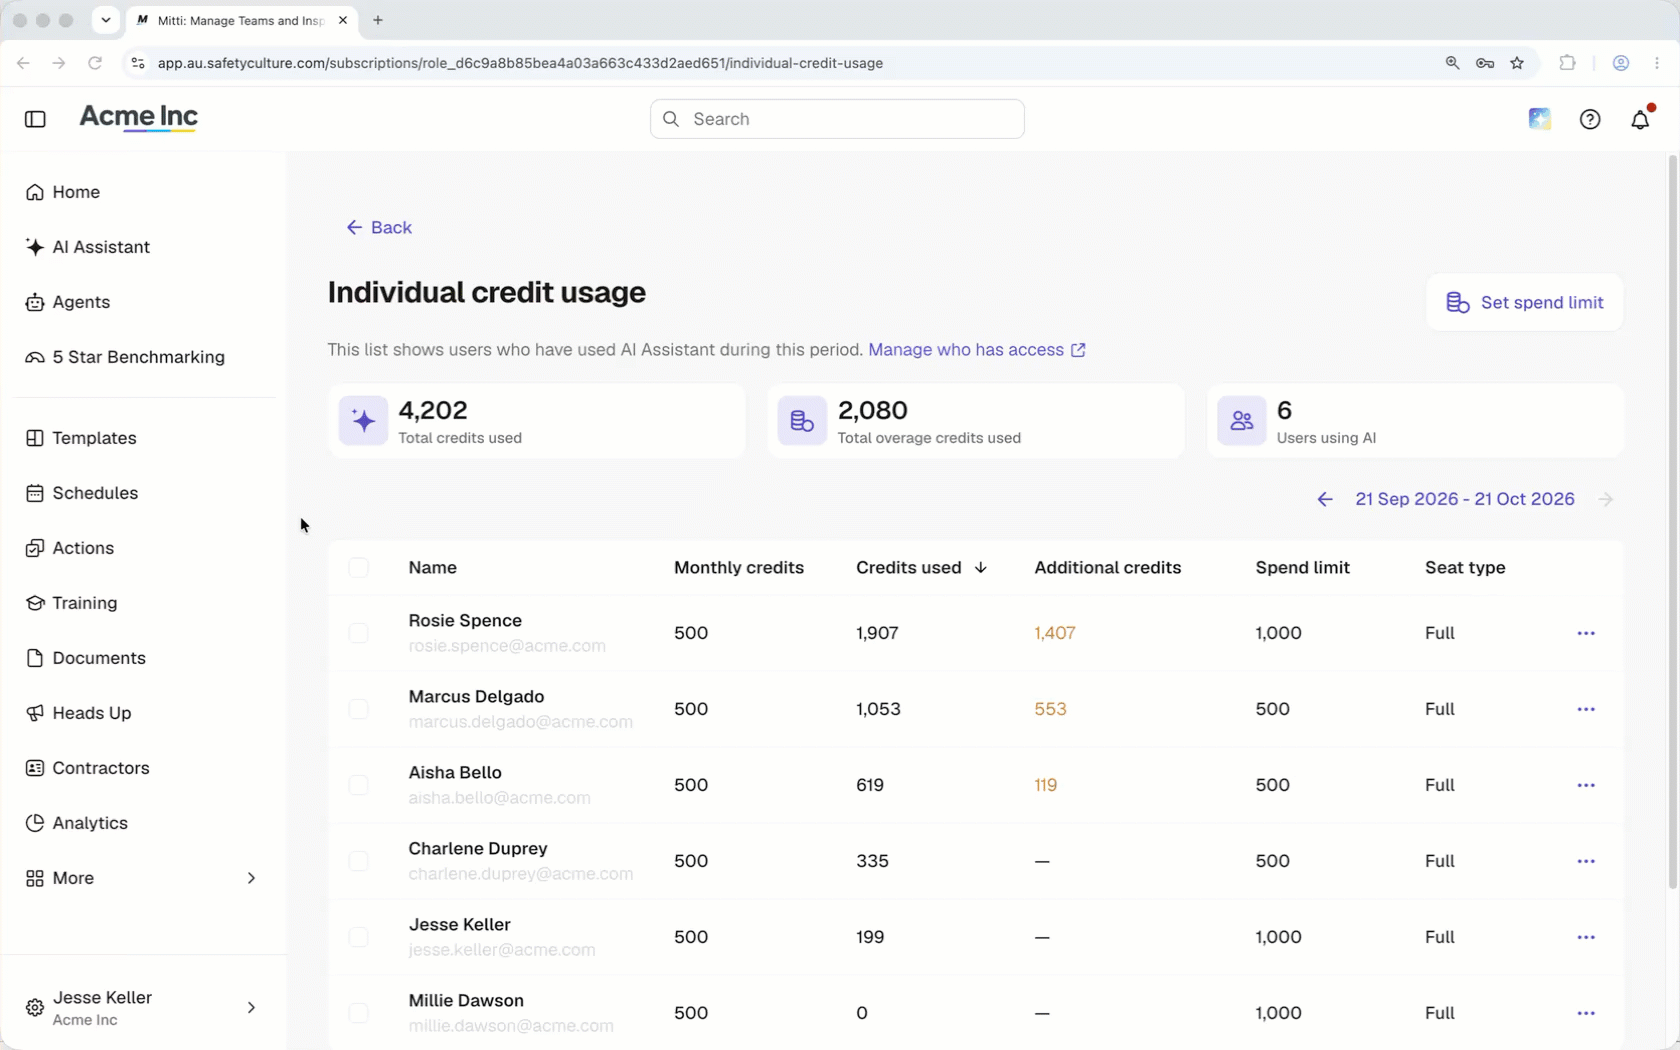Open Manage who has access link
This screenshot has height=1050, width=1680.
coord(977,350)
